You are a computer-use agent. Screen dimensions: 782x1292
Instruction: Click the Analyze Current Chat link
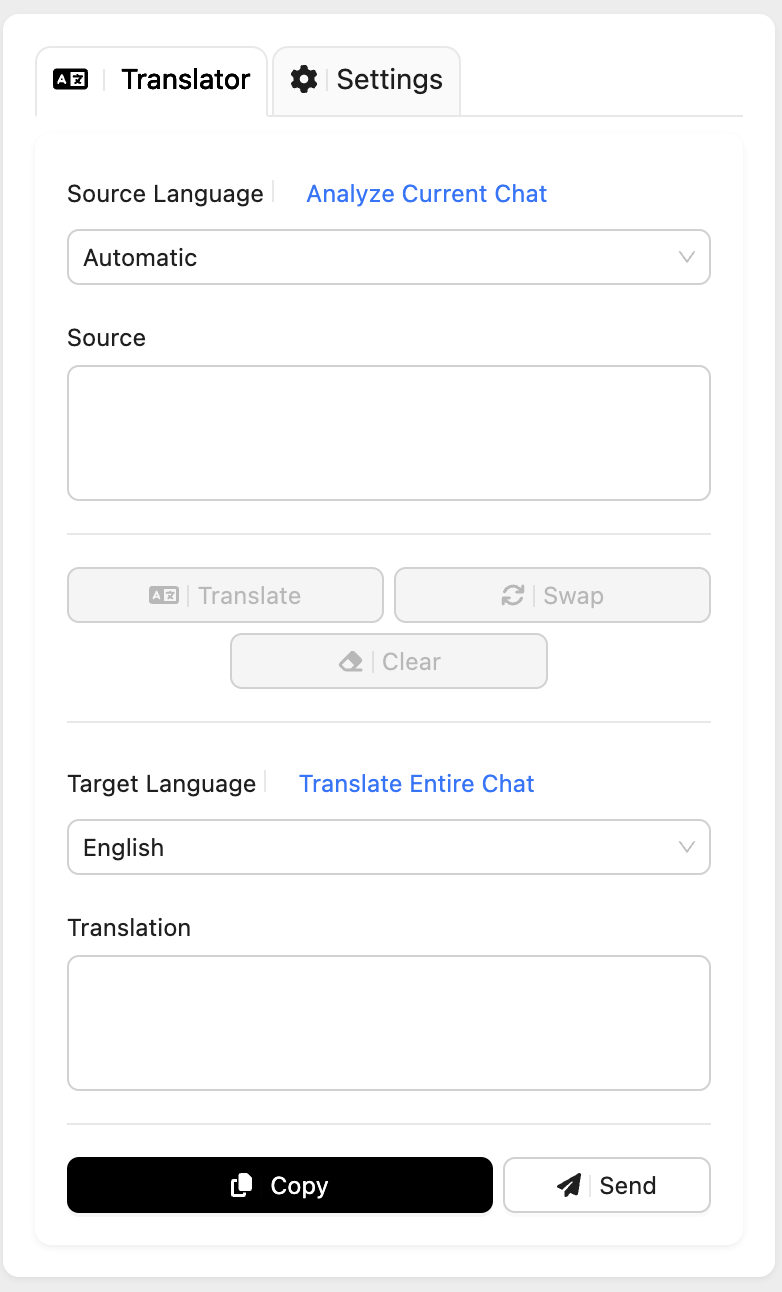click(427, 193)
